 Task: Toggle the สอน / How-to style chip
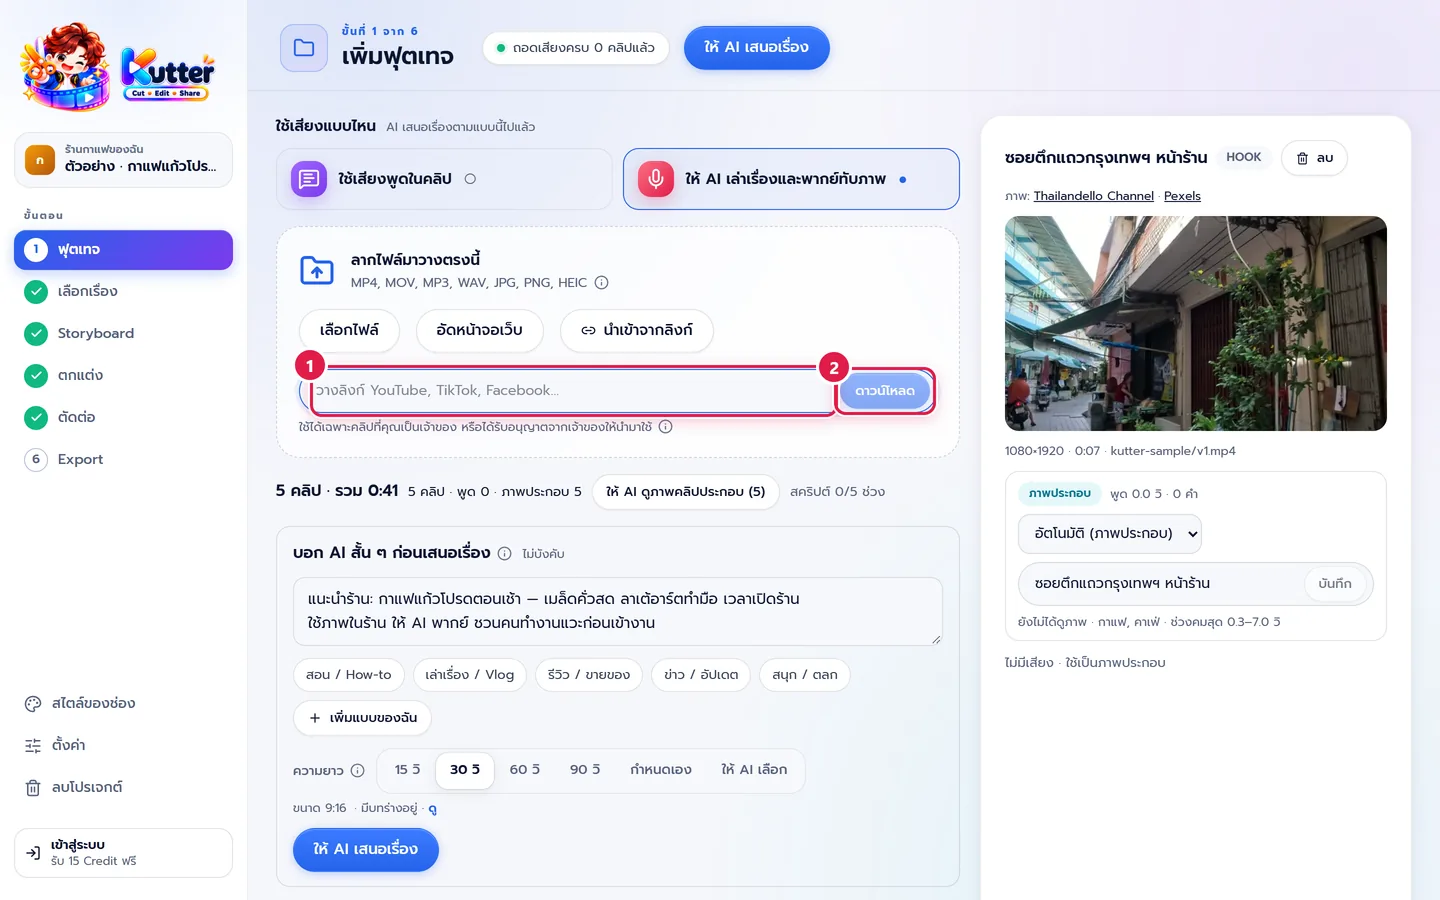349,675
